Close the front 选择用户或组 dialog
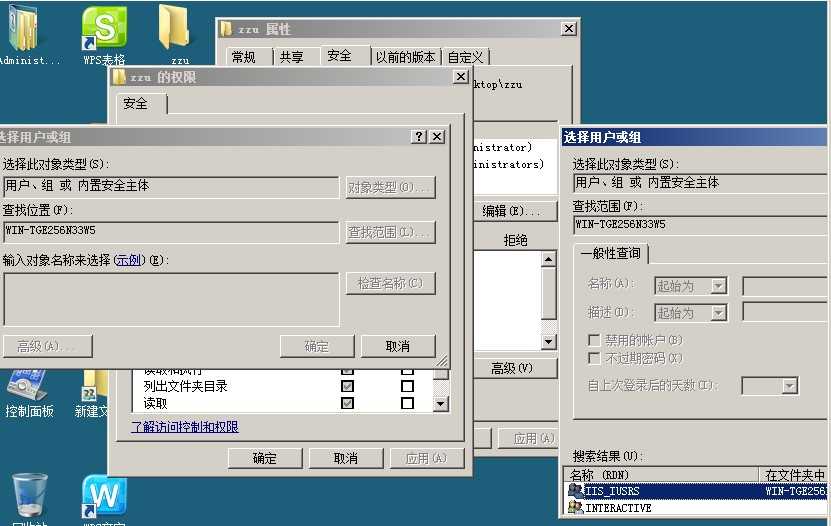Viewport: 831px width, 526px height. (x=437, y=137)
